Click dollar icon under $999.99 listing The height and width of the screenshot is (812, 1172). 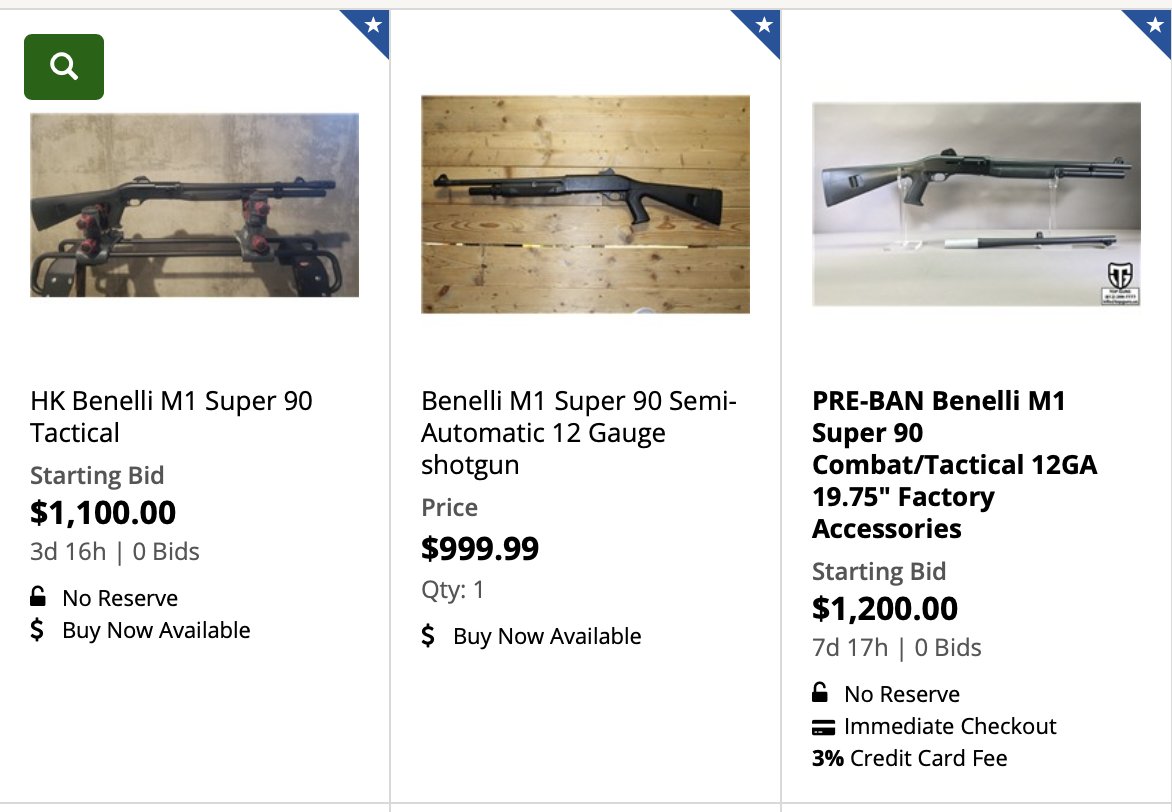(428, 636)
